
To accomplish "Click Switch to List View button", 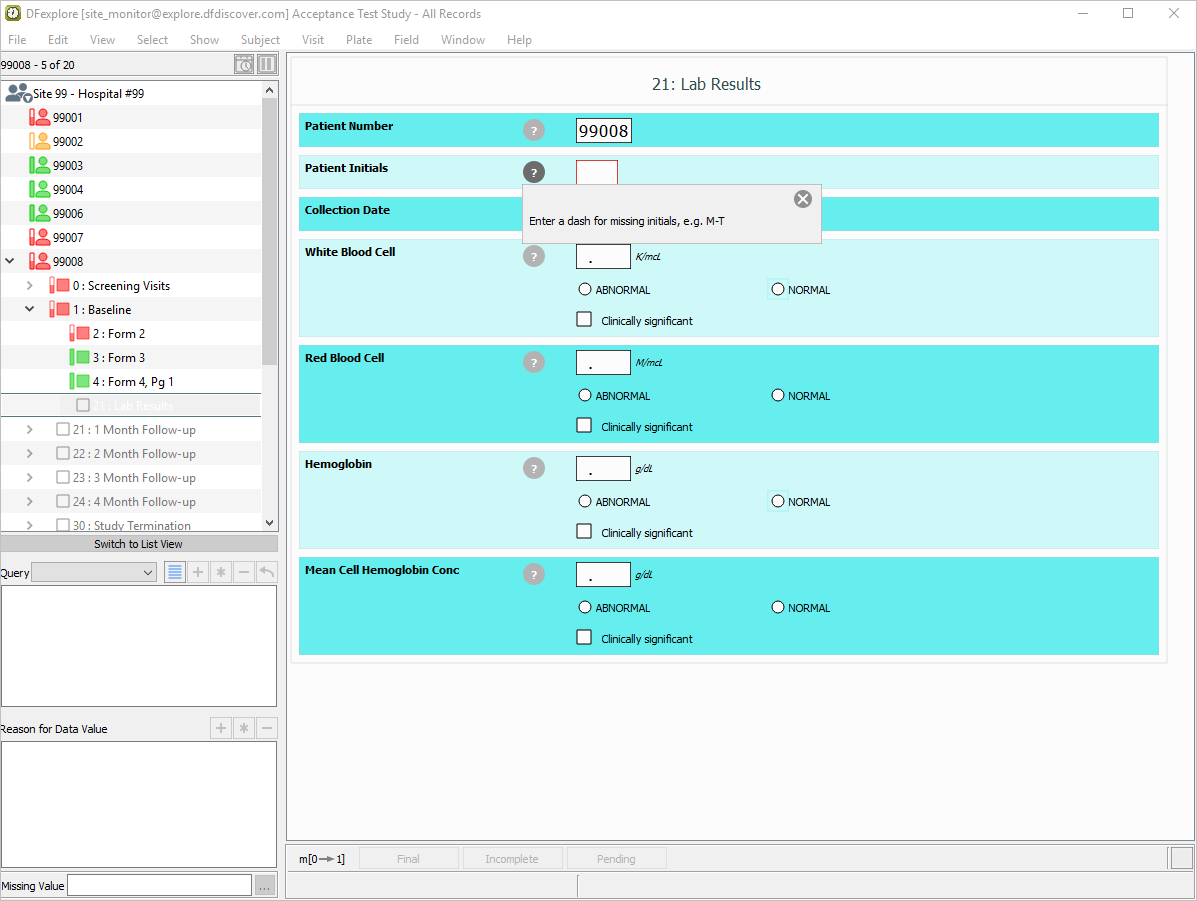I will (x=138, y=544).
